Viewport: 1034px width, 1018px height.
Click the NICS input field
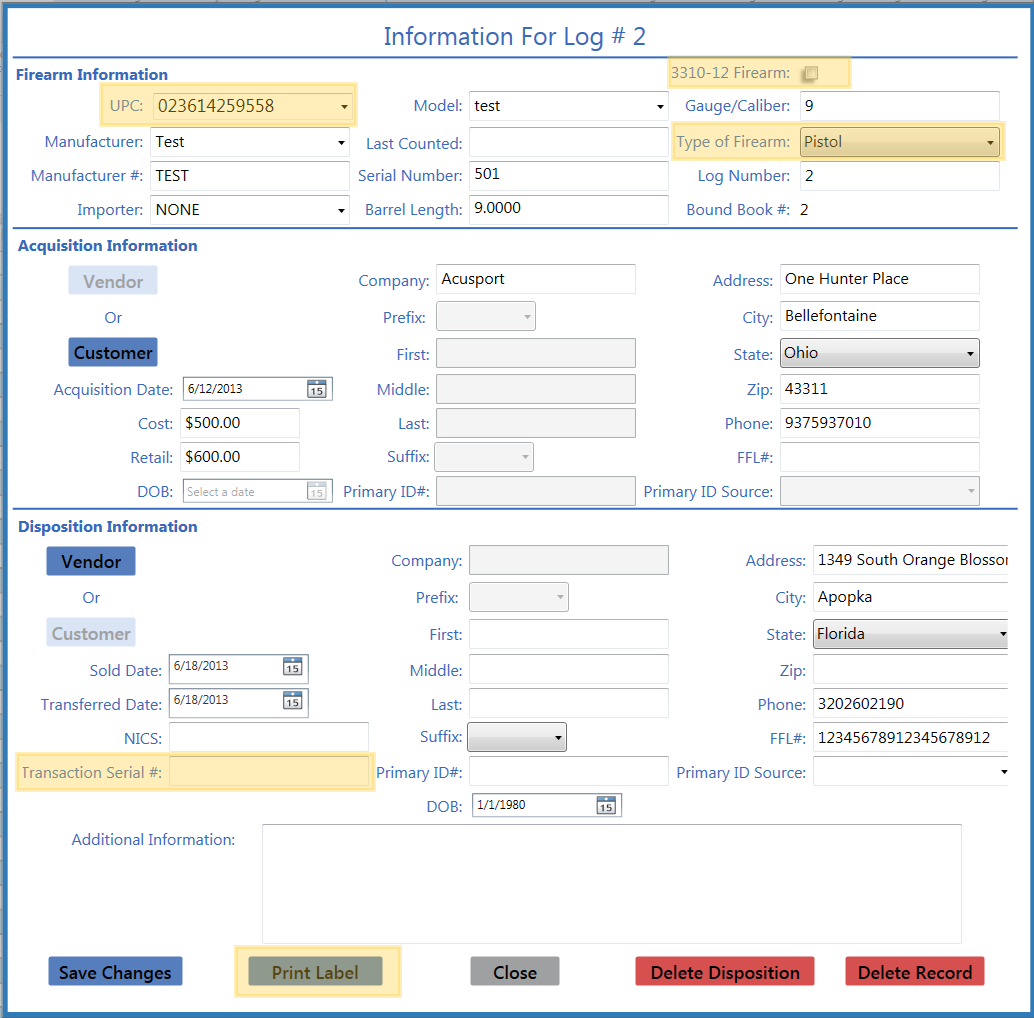point(269,737)
